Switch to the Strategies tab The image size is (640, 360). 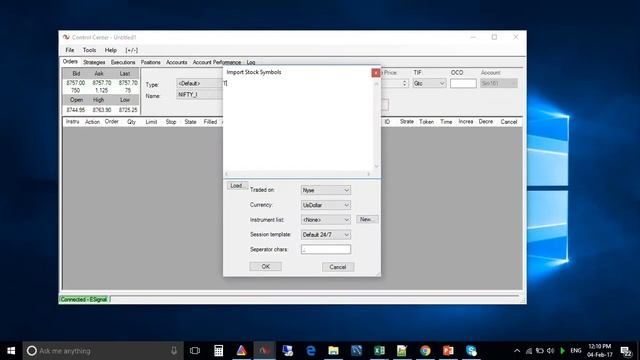click(94, 62)
